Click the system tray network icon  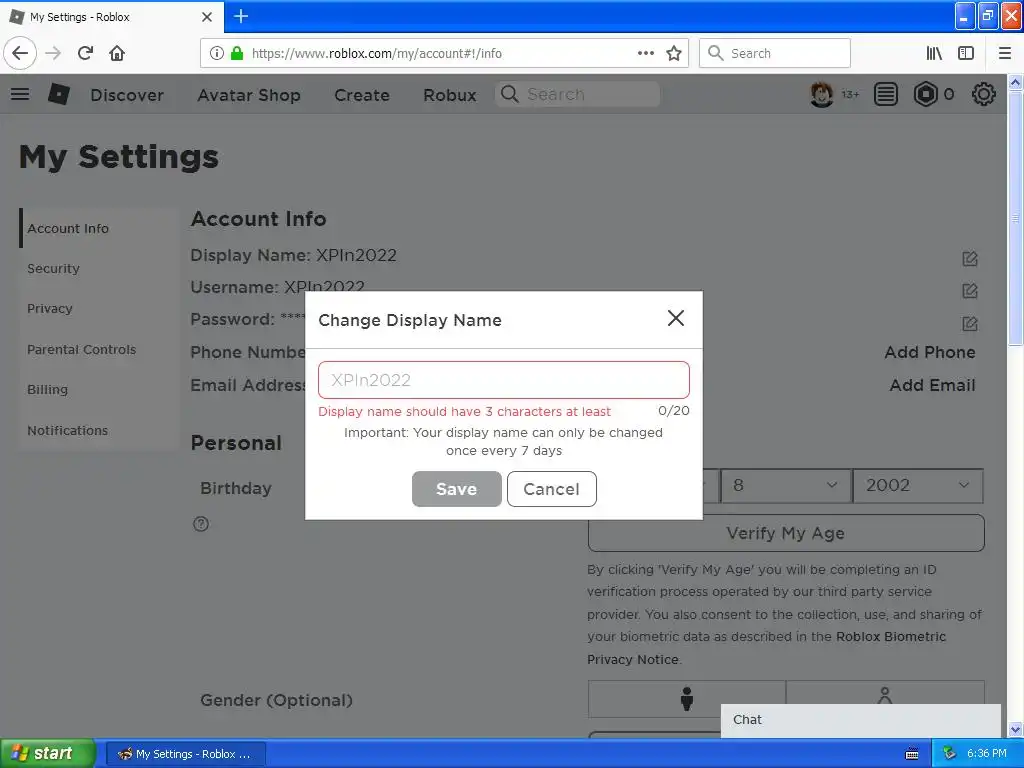[x=950, y=754]
